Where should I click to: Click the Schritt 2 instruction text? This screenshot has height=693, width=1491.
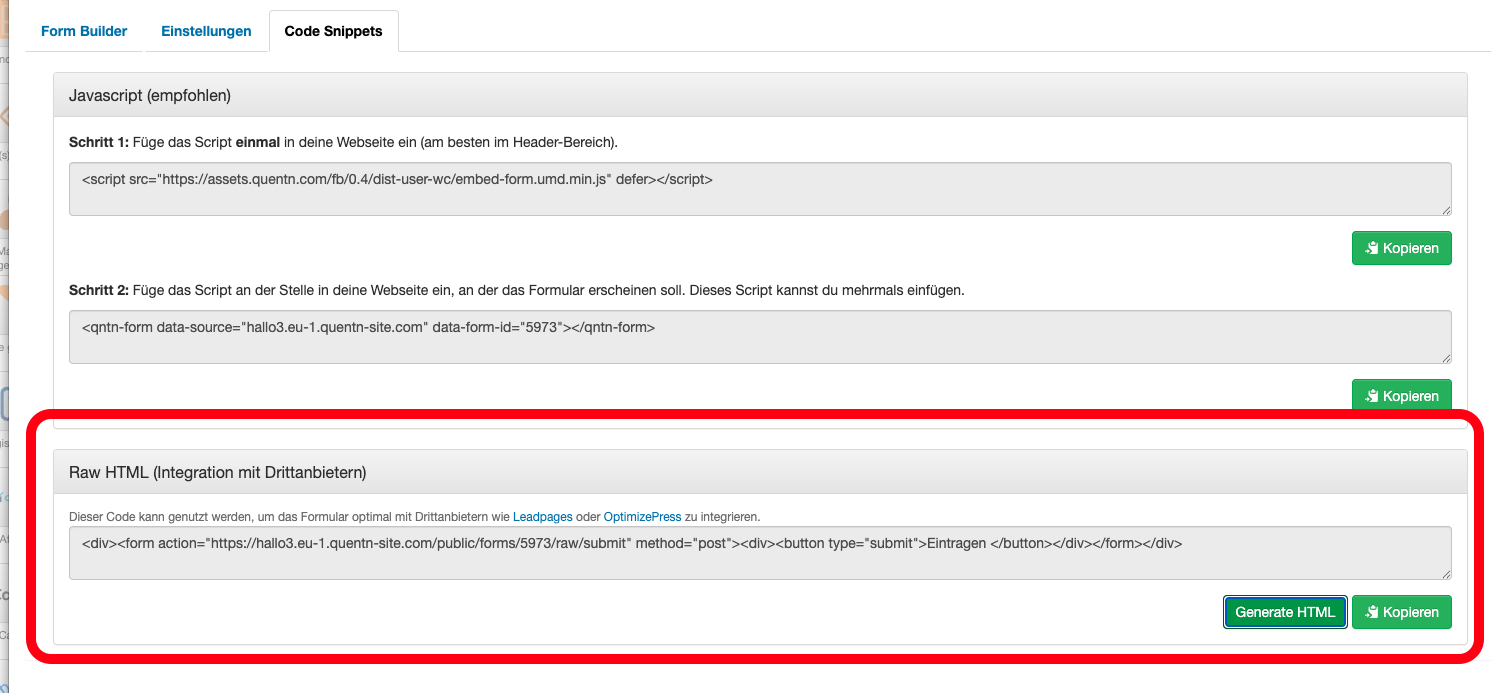click(x=516, y=290)
